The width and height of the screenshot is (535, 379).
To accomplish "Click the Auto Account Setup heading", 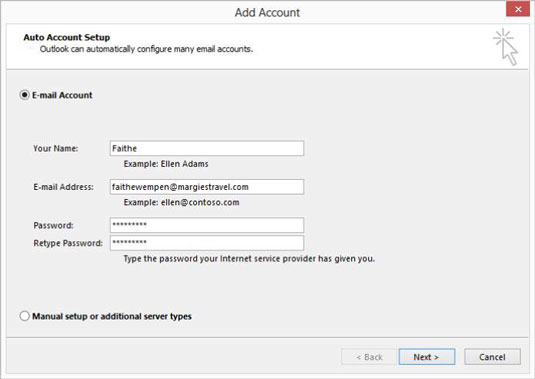I will [67, 37].
